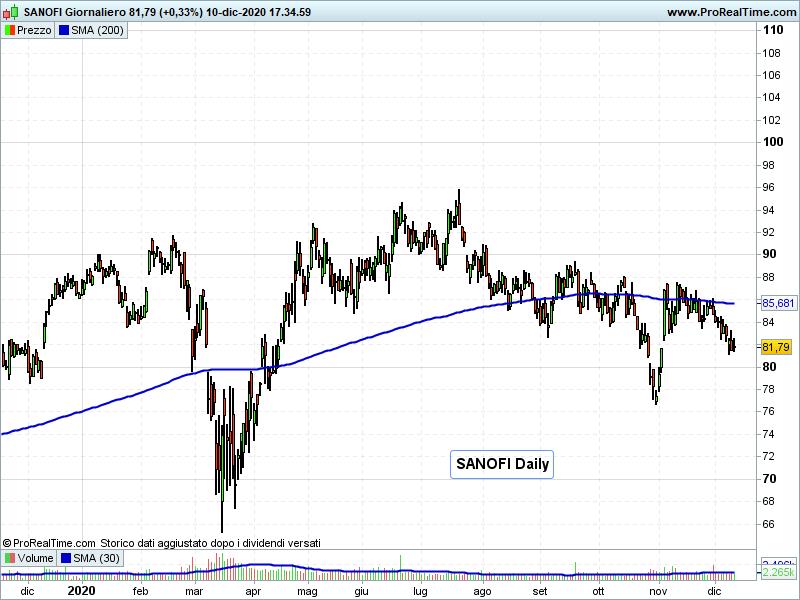
Task: Click the Volume legend icon
Action: click(9, 558)
